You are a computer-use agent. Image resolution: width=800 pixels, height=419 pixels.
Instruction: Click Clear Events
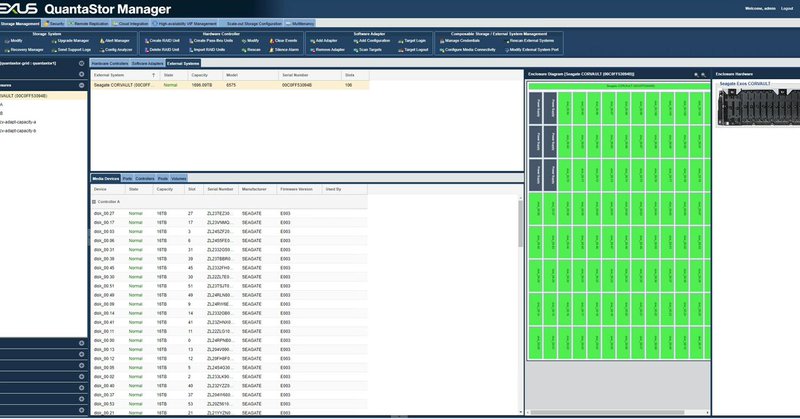(283, 41)
